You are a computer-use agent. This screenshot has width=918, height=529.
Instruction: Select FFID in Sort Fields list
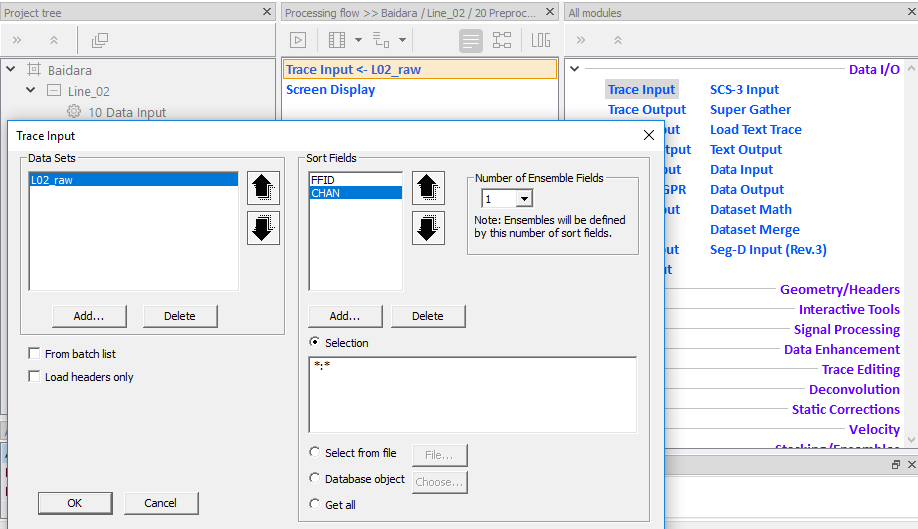coord(356,180)
